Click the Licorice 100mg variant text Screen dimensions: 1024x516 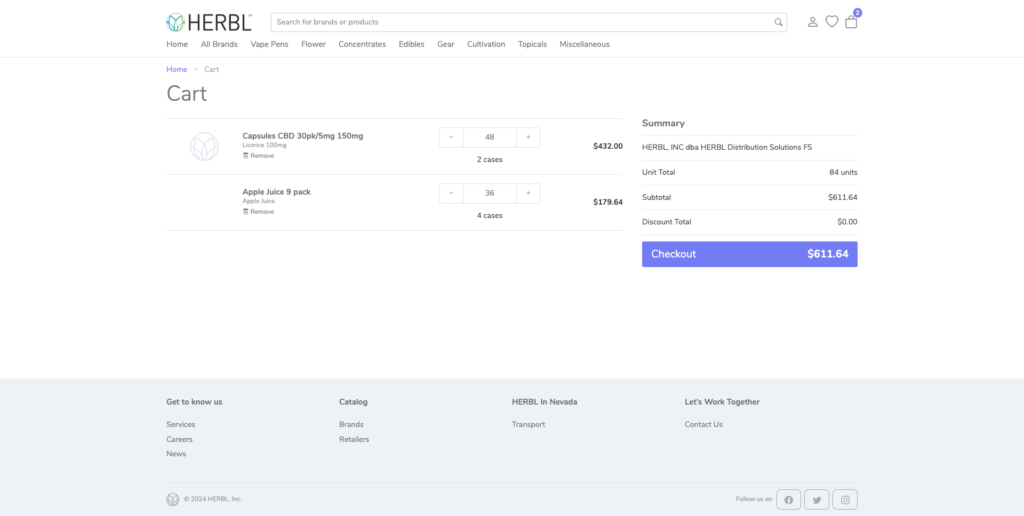coord(264,145)
